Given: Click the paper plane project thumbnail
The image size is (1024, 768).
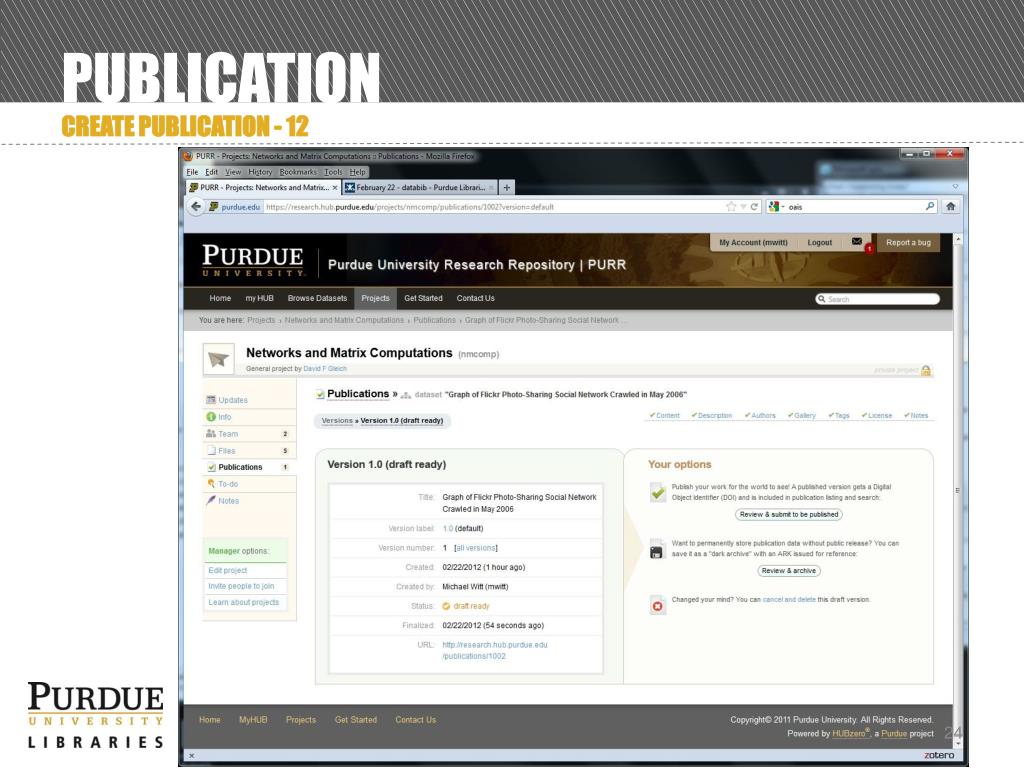Looking at the screenshot, I should point(218,359).
